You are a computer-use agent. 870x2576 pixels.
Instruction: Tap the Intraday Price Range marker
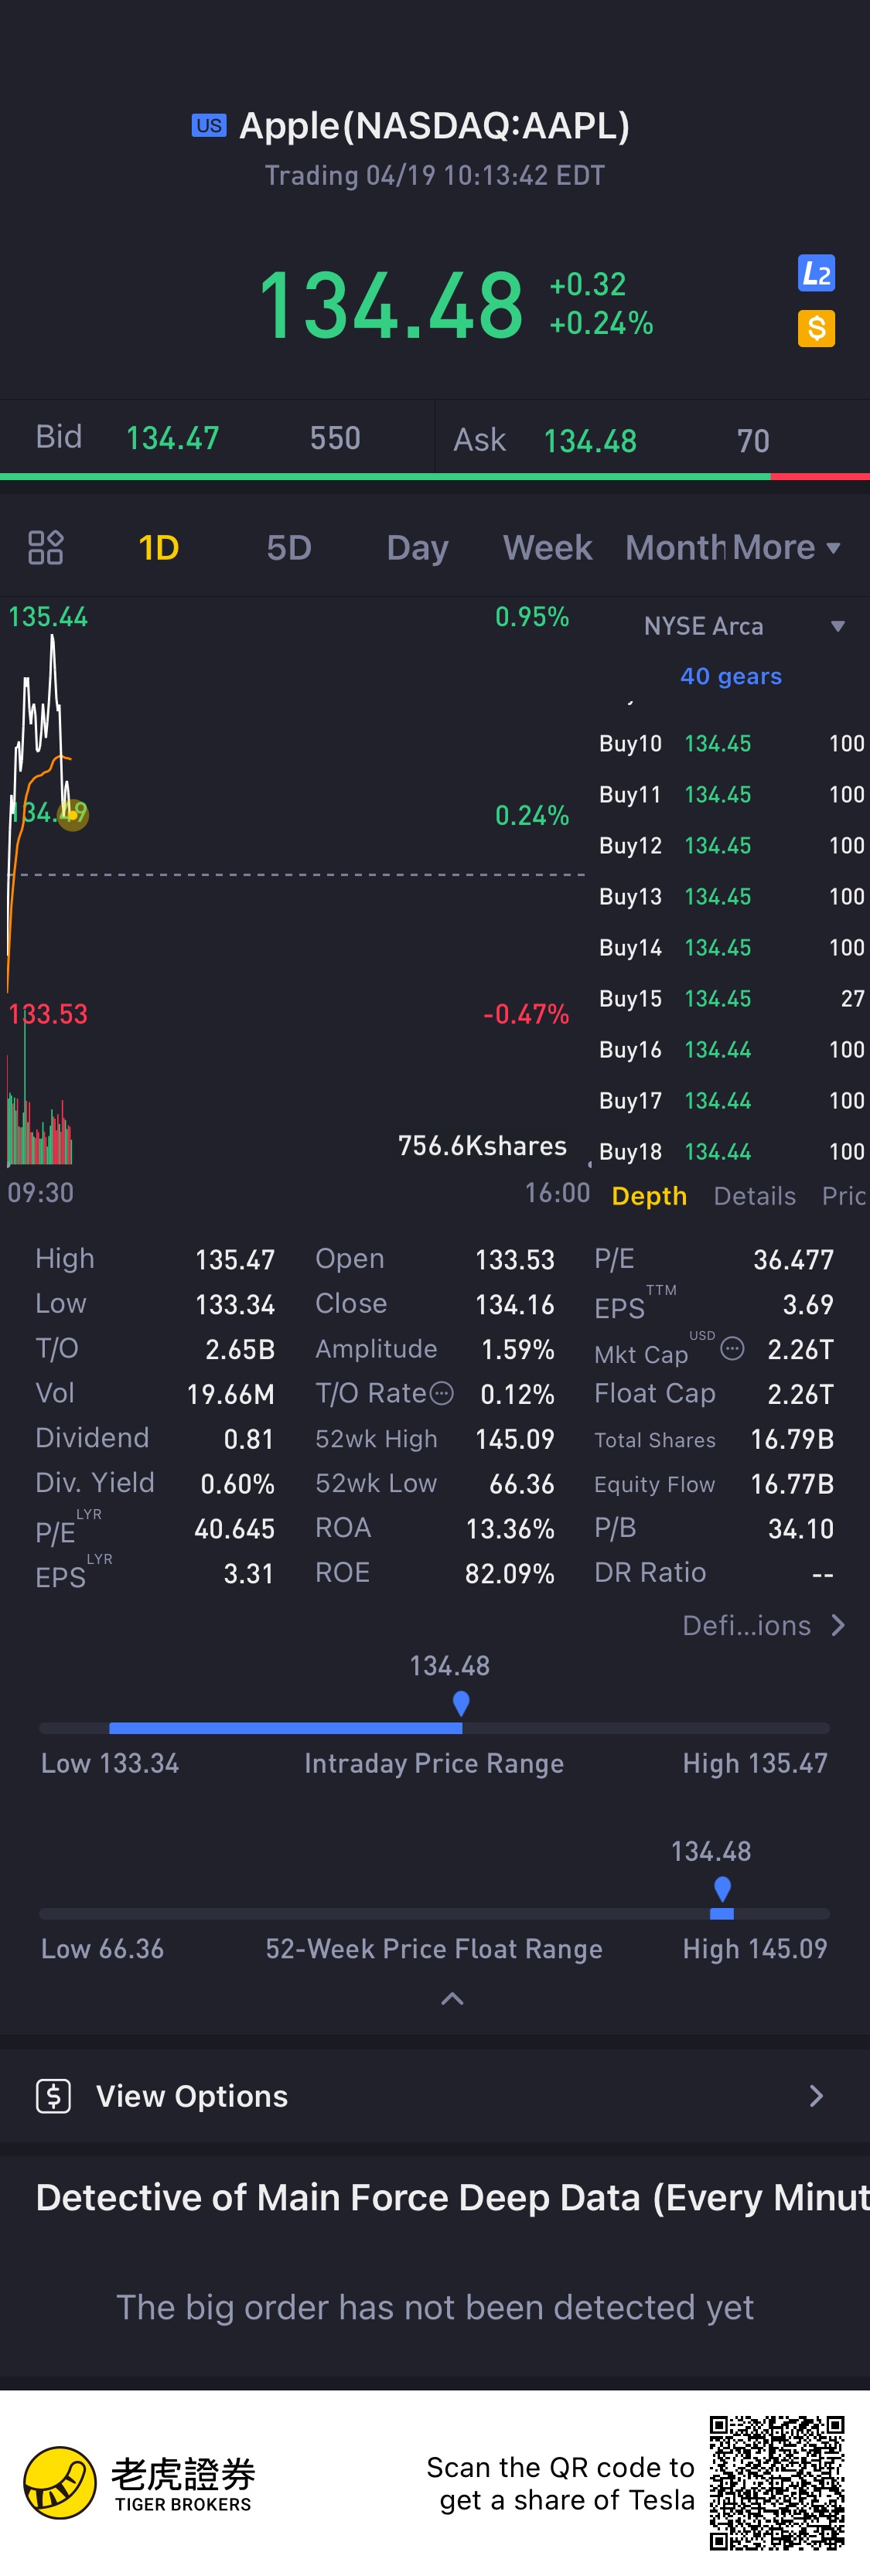[x=461, y=1703]
